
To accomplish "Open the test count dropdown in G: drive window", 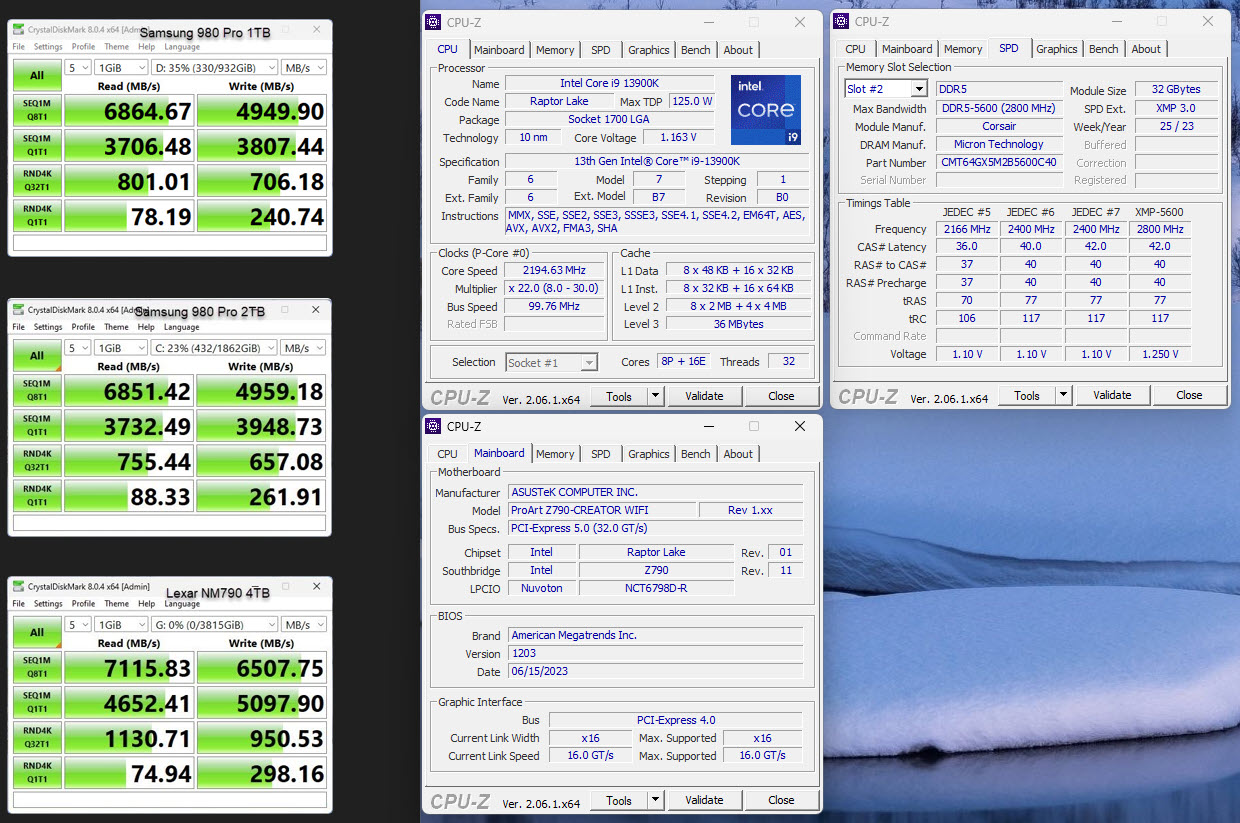I will click(77, 624).
